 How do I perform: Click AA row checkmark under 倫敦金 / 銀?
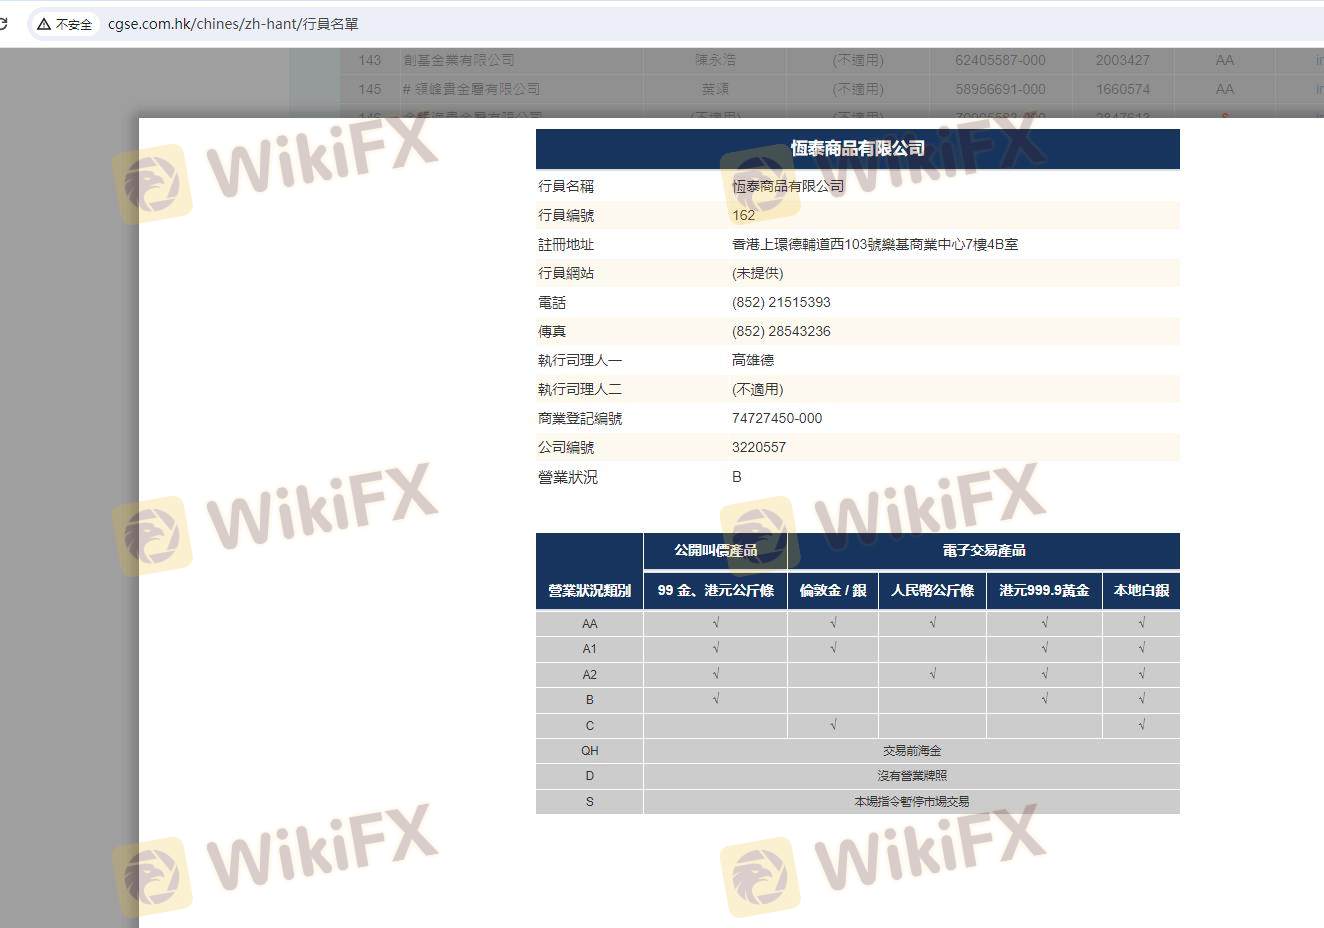833,623
